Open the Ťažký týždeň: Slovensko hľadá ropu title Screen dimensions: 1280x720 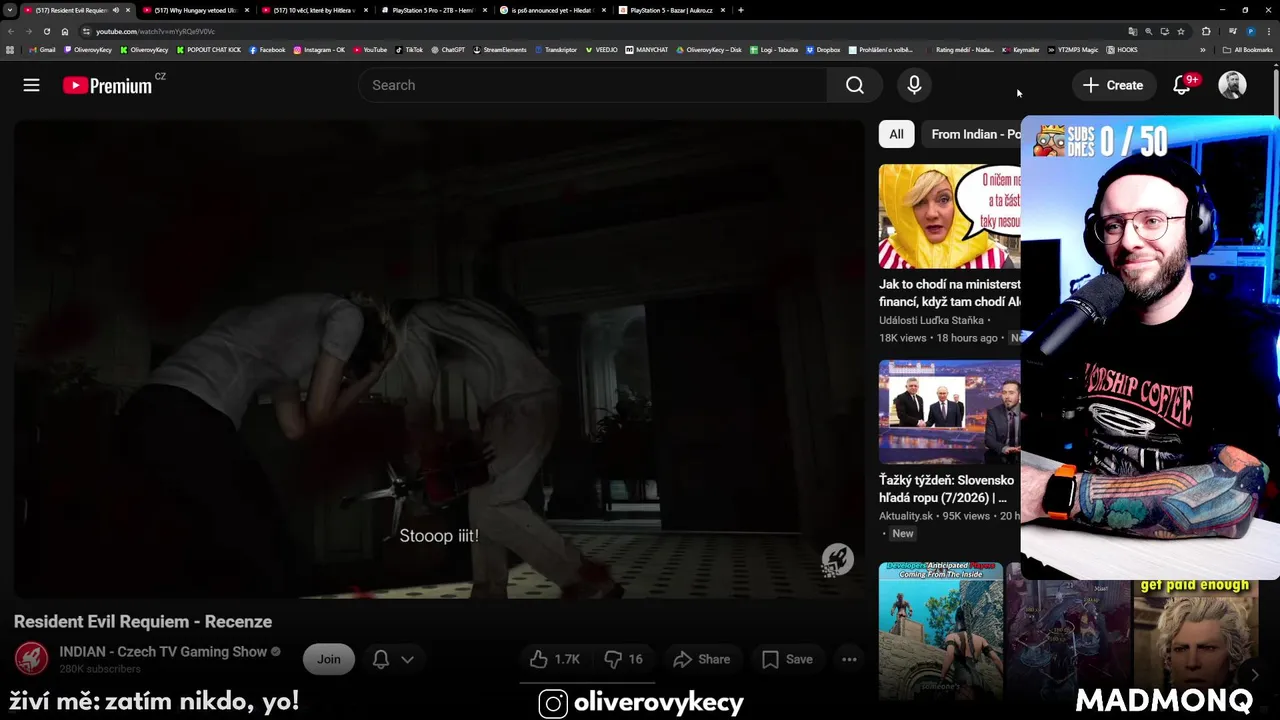coord(947,489)
